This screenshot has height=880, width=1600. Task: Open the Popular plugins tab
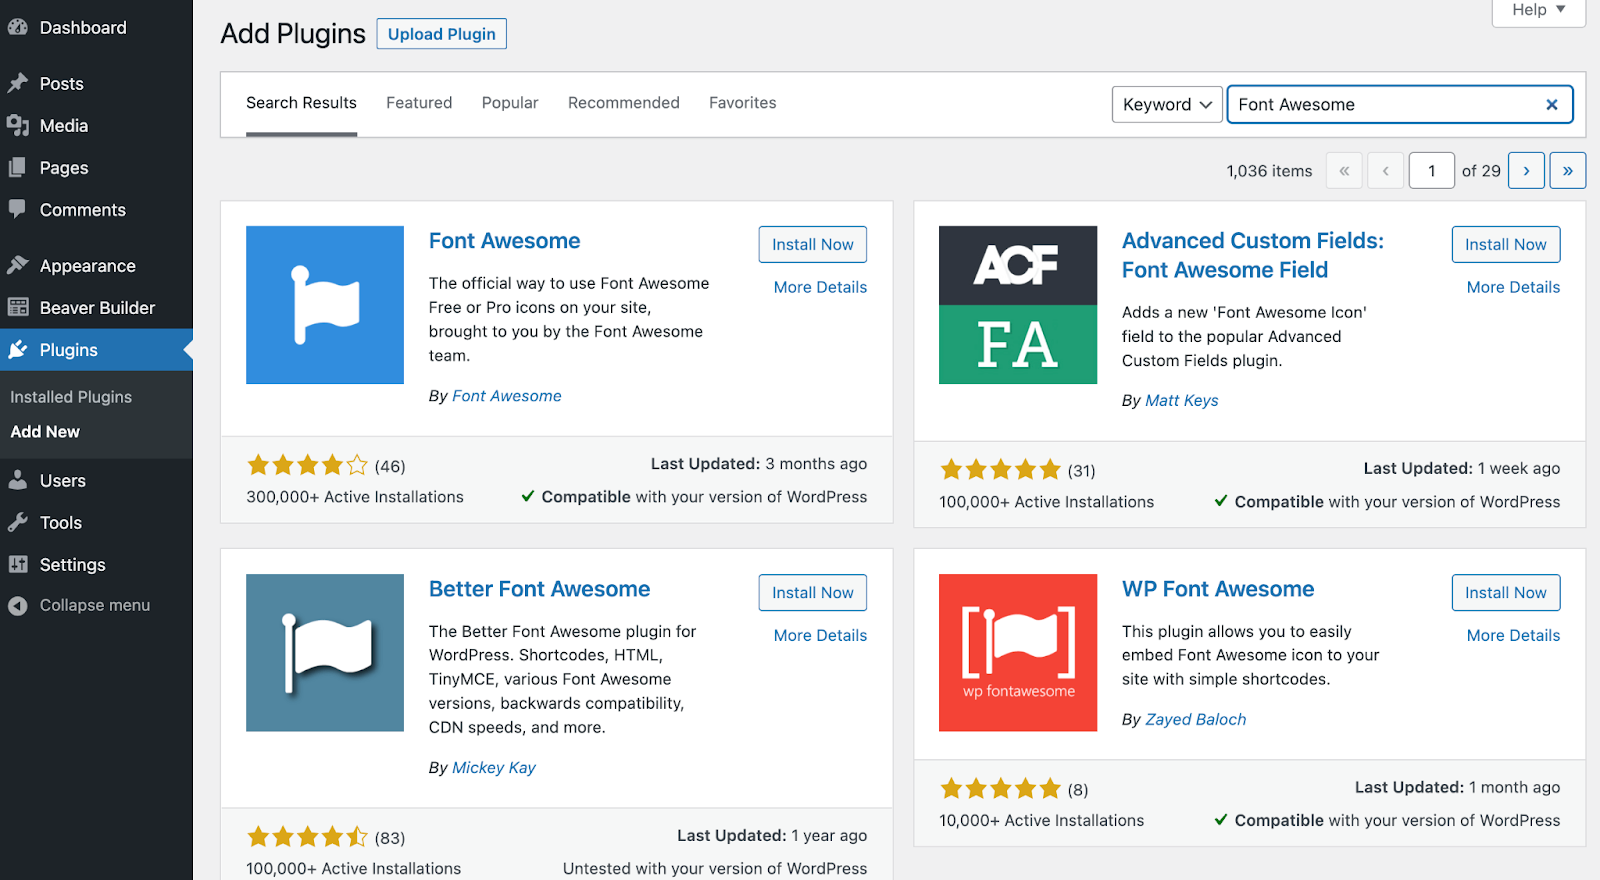pyautogui.click(x=510, y=103)
